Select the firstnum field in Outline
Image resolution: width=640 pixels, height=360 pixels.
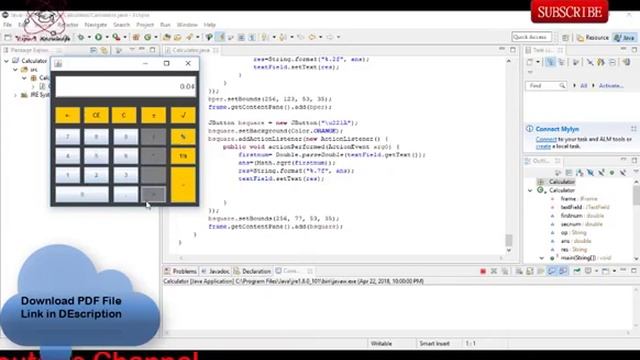pos(582,216)
